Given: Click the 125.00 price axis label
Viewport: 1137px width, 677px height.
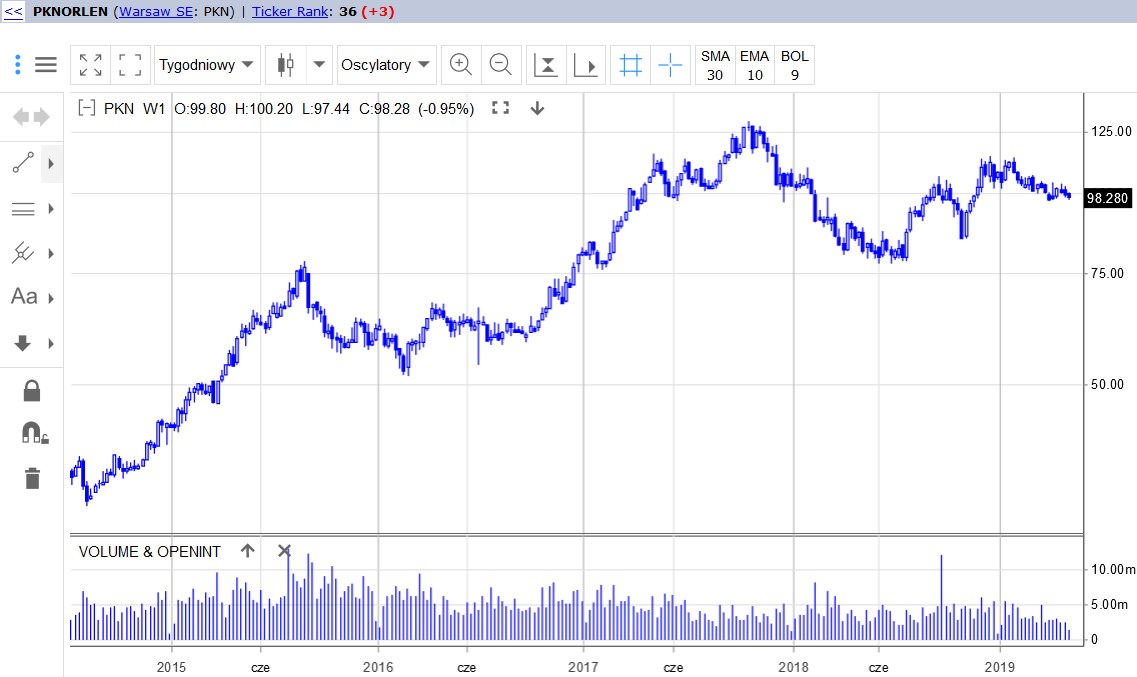Looking at the screenshot, I should click(1111, 131).
